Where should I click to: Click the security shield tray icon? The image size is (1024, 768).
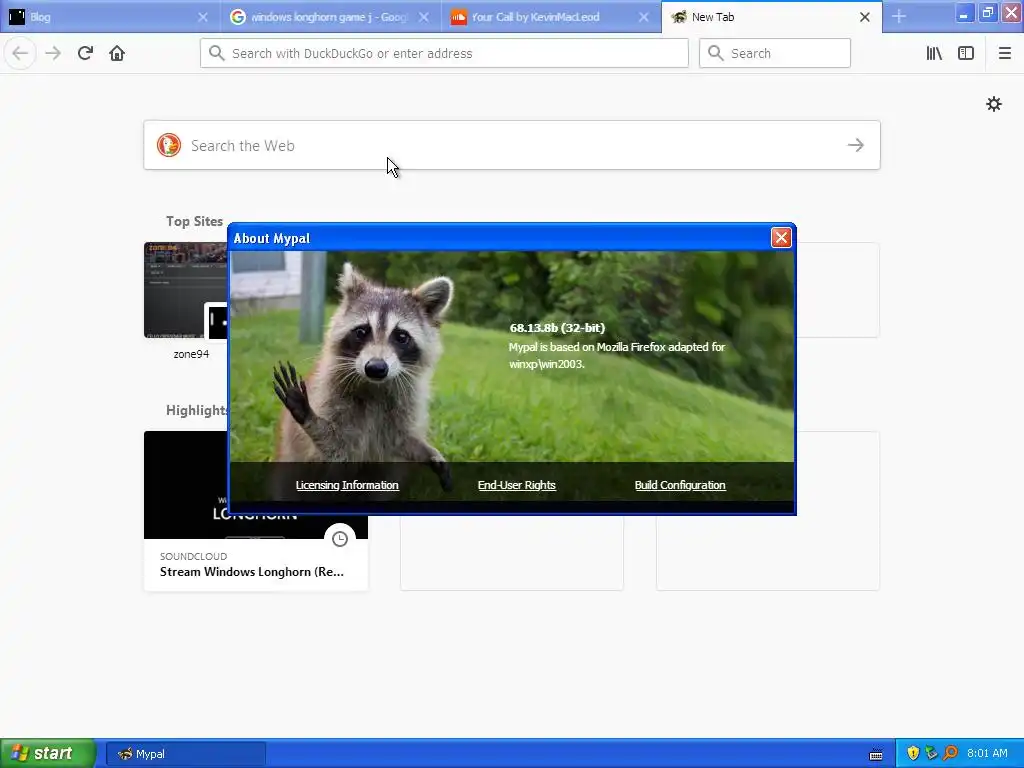coord(913,753)
